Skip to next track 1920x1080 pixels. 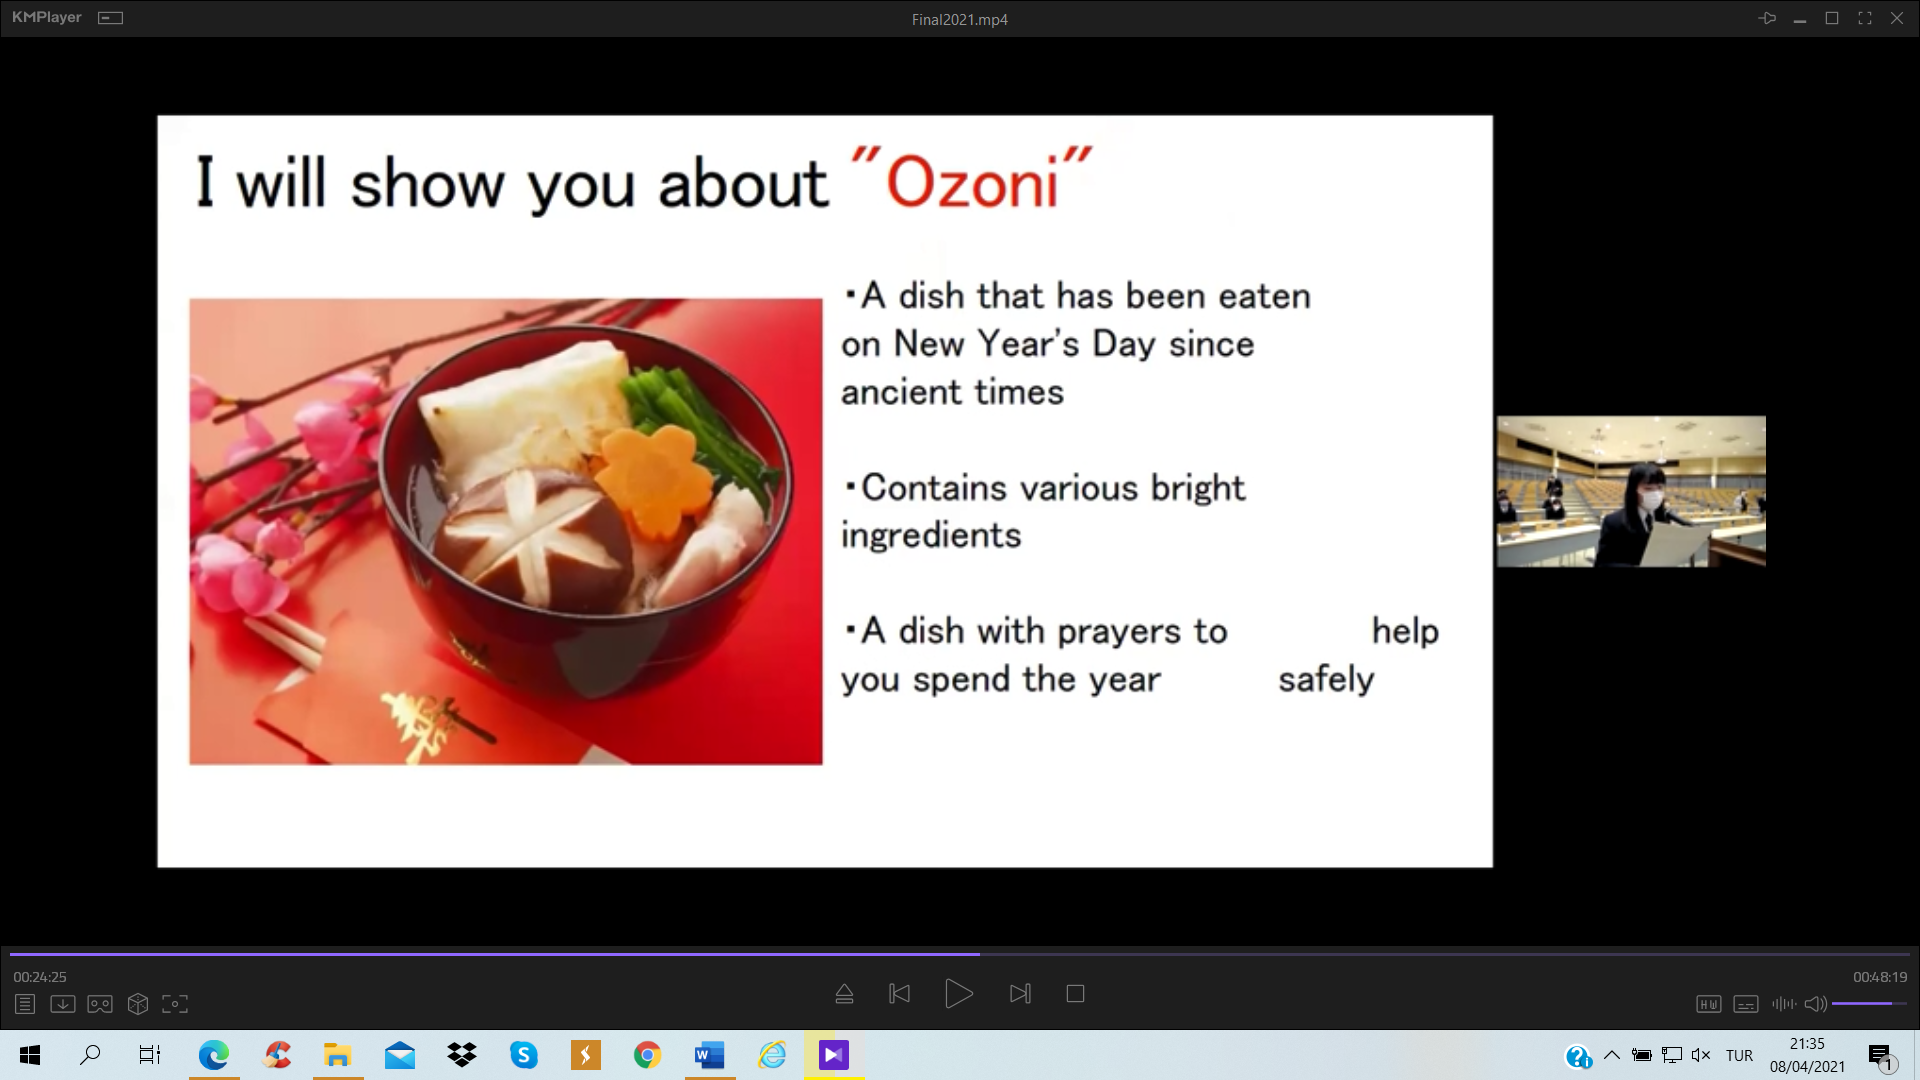pyautogui.click(x=1020, y=994)
